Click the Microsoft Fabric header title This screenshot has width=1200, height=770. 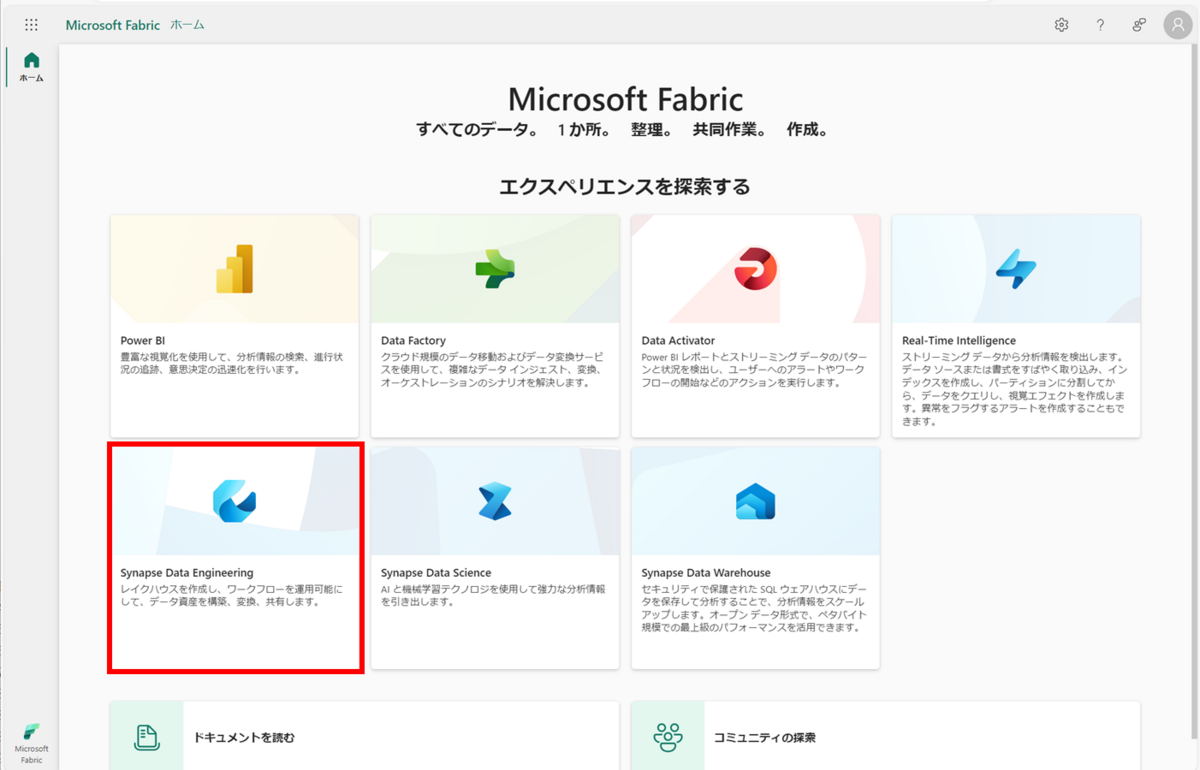(x=113, y=25)
